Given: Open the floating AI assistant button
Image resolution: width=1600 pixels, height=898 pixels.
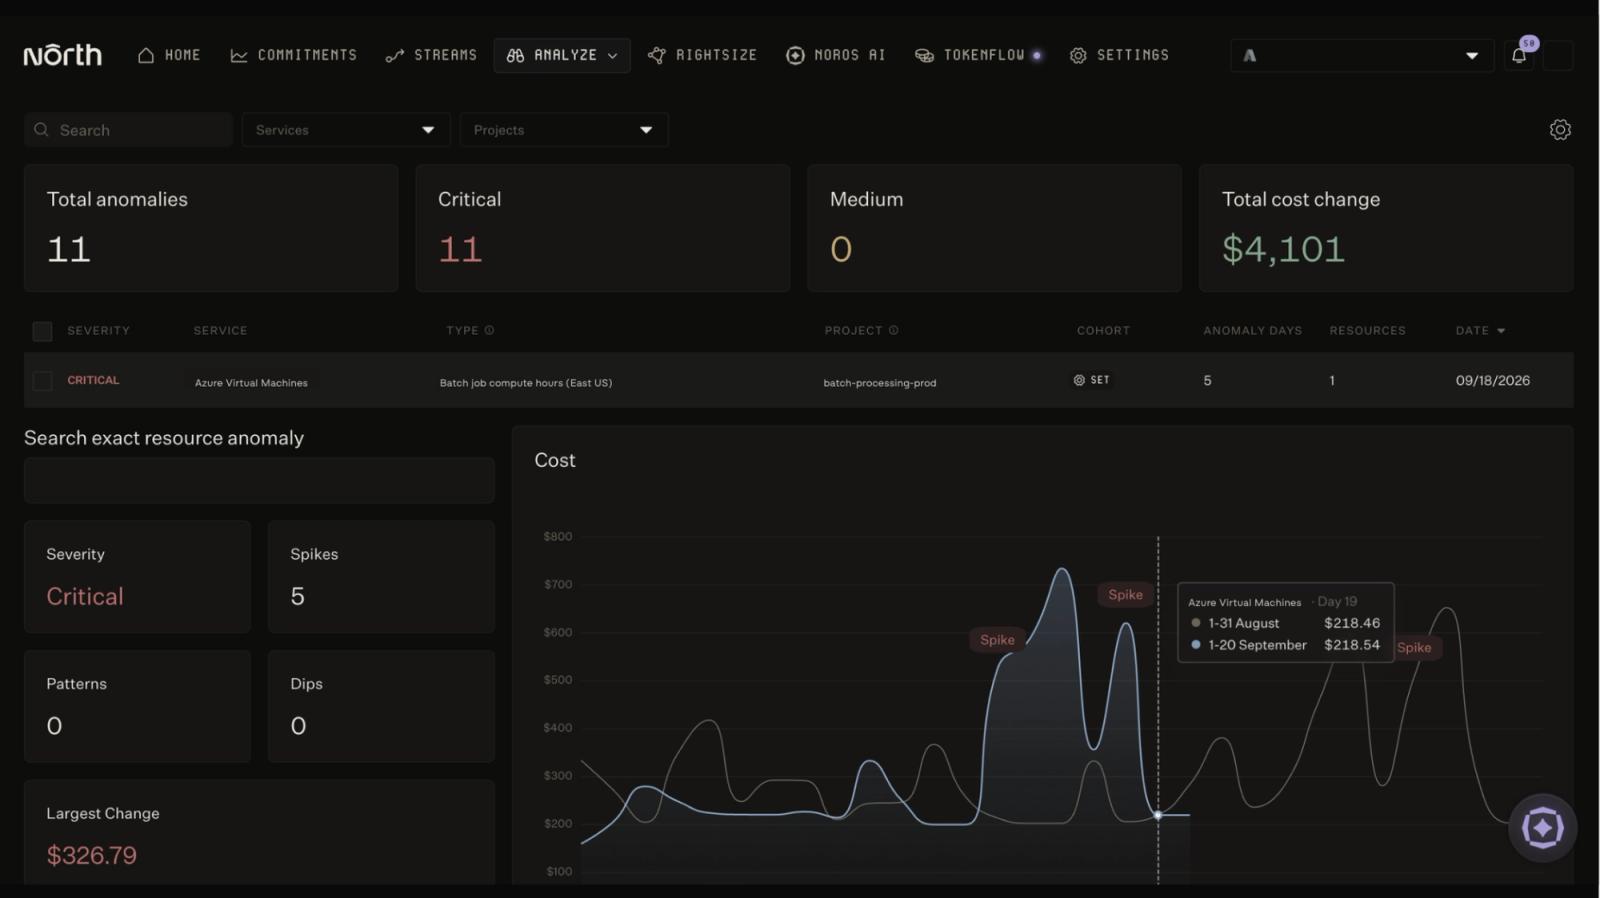Looking at the screenshot, I should (1543, 828).
